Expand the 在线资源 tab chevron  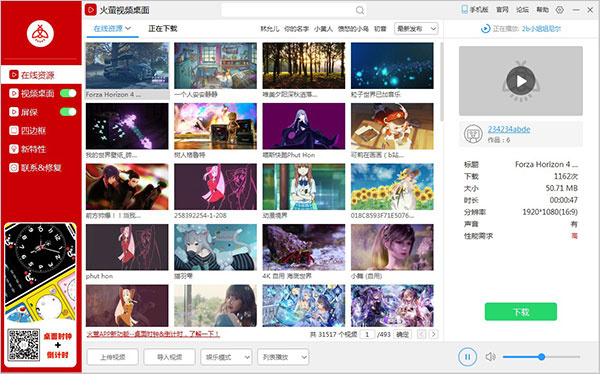(x=128, y=28)
